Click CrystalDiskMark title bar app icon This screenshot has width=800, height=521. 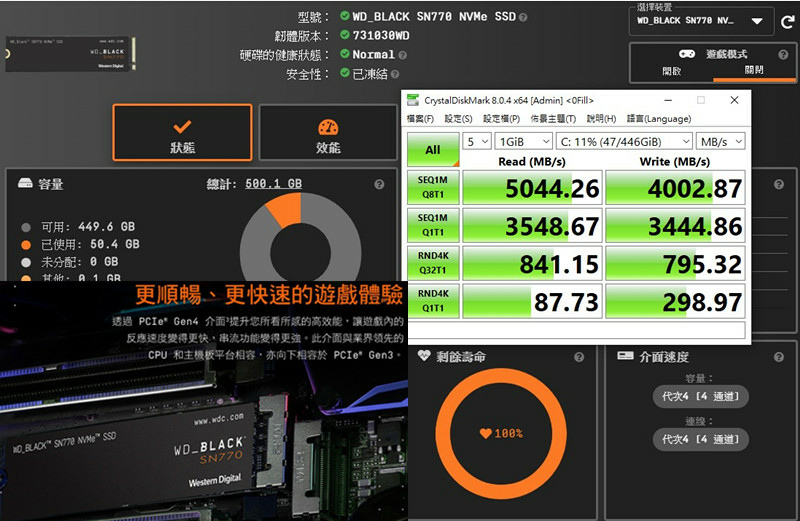pos(413,100)
